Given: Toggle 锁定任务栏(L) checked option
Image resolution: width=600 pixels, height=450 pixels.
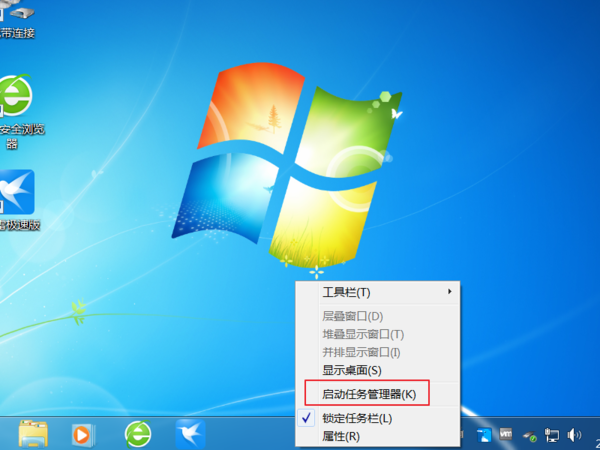Looking at the screenshot, I should (x=378, y=418).
